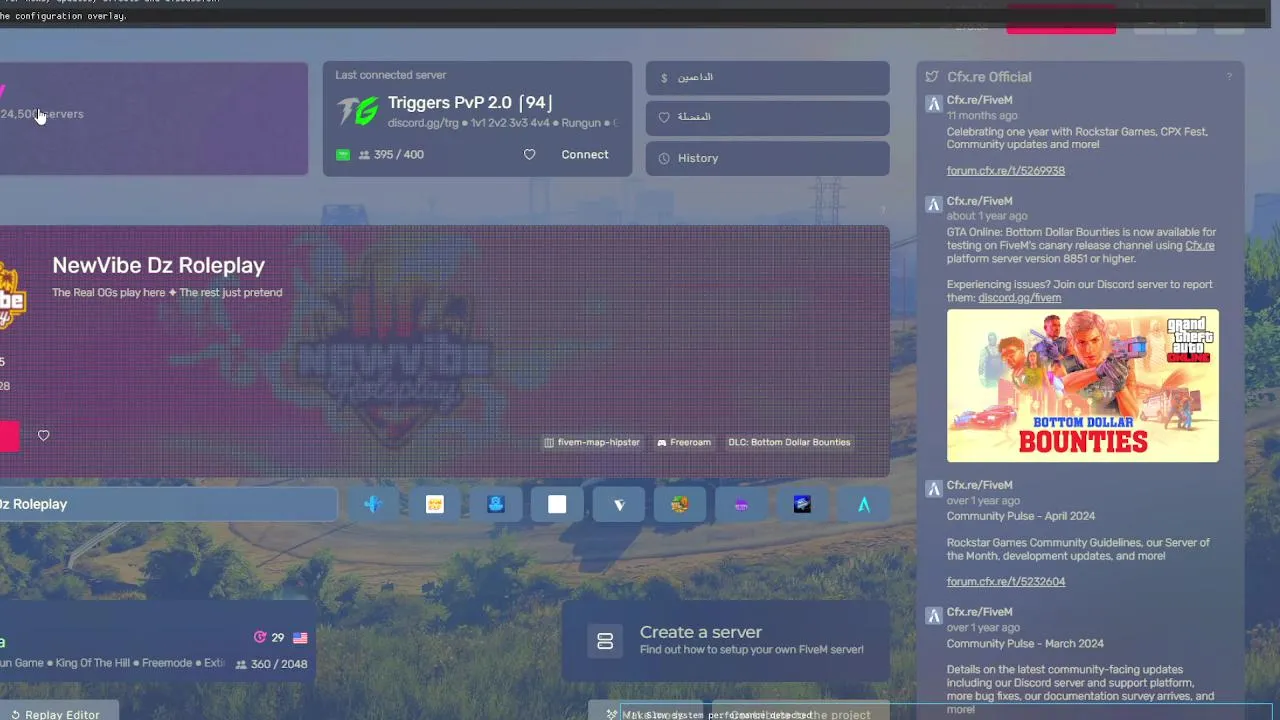Click the Last connected server label
Image resolution: width=1280 pixels, height=720 pixels.
tap(391, 75)
